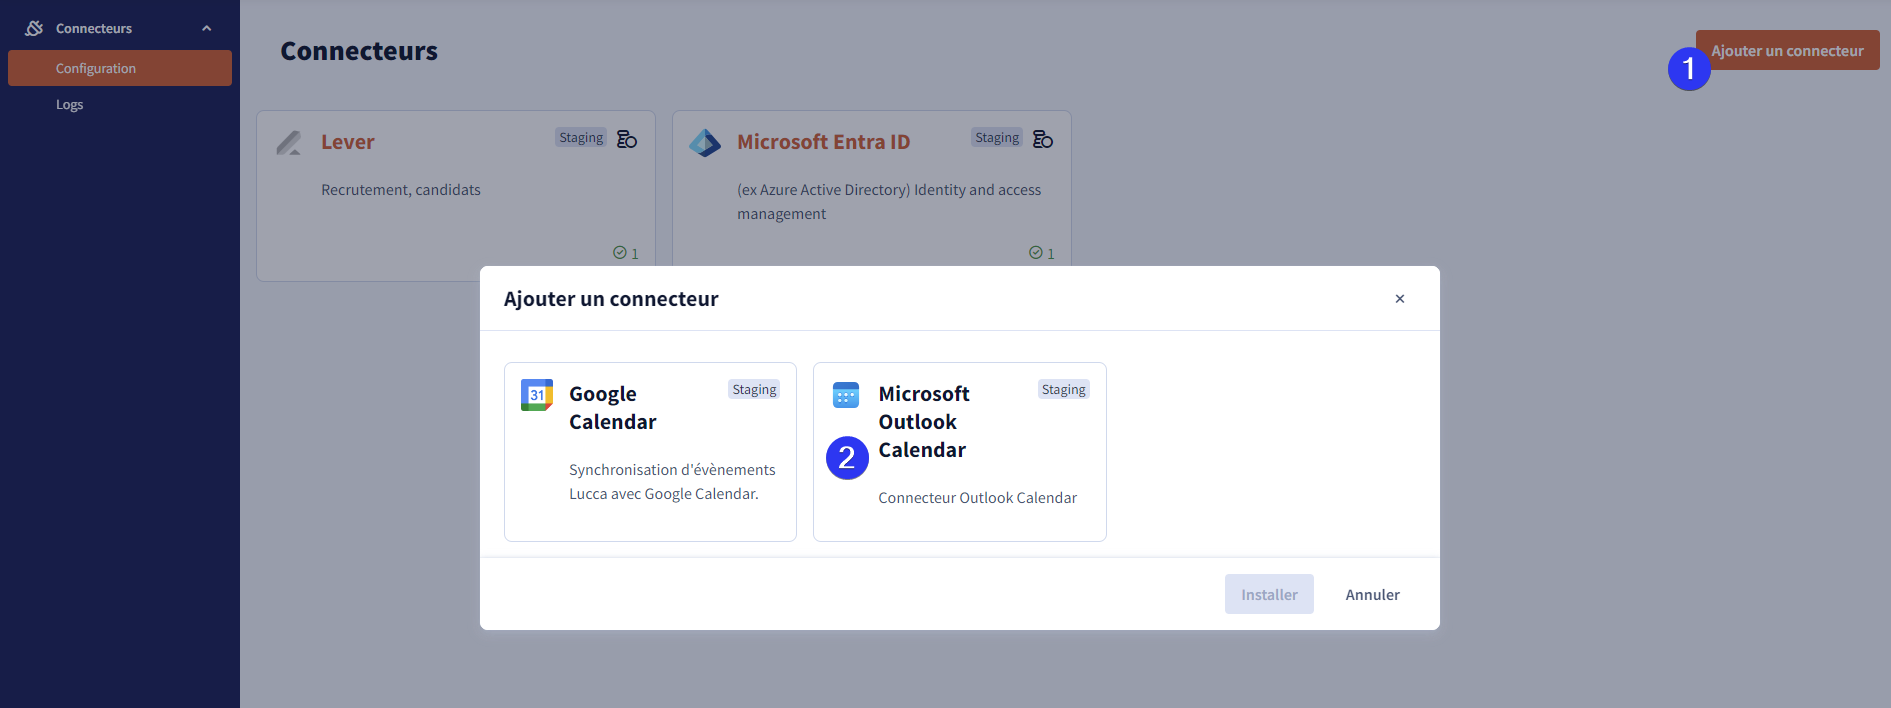
Task: Collapse the Connecteurs sidebar section chevron
Action: click(207, 28)
